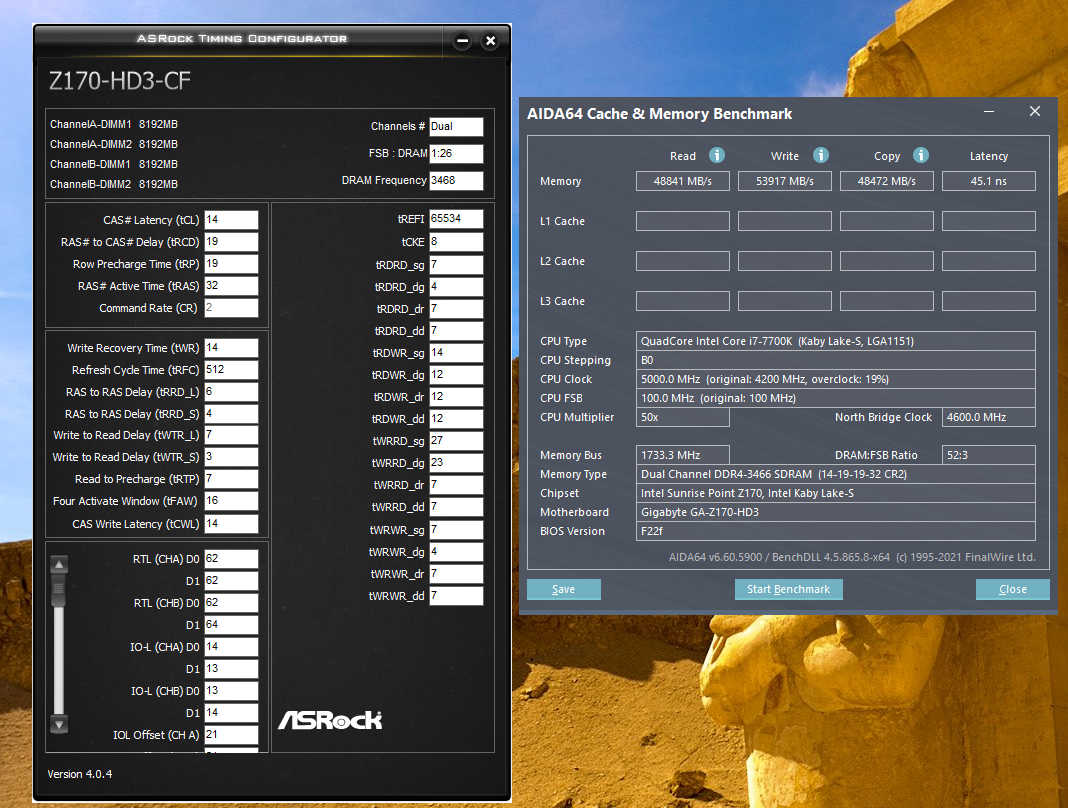1068x808 pixels.
Task: Click the Memory Type value DDR4-3466
Action: click(x=836, y=474)
